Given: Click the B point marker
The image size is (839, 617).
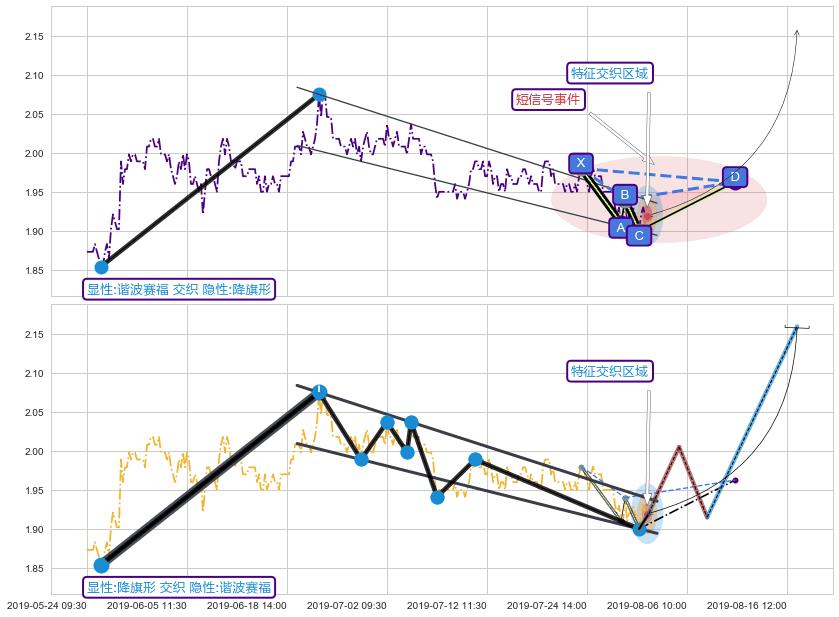Looking at the screenshot, I should [623, 195].
